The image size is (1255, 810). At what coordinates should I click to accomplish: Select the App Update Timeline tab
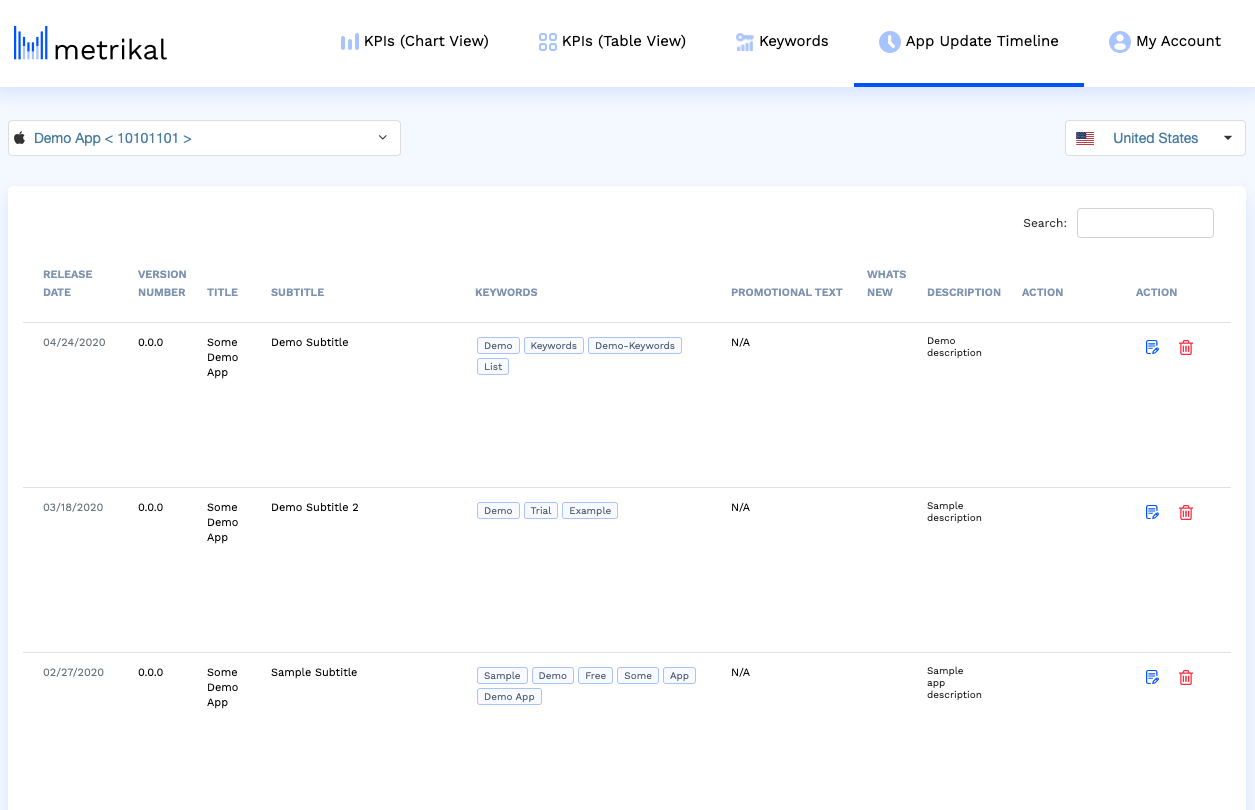coord(968,42)
